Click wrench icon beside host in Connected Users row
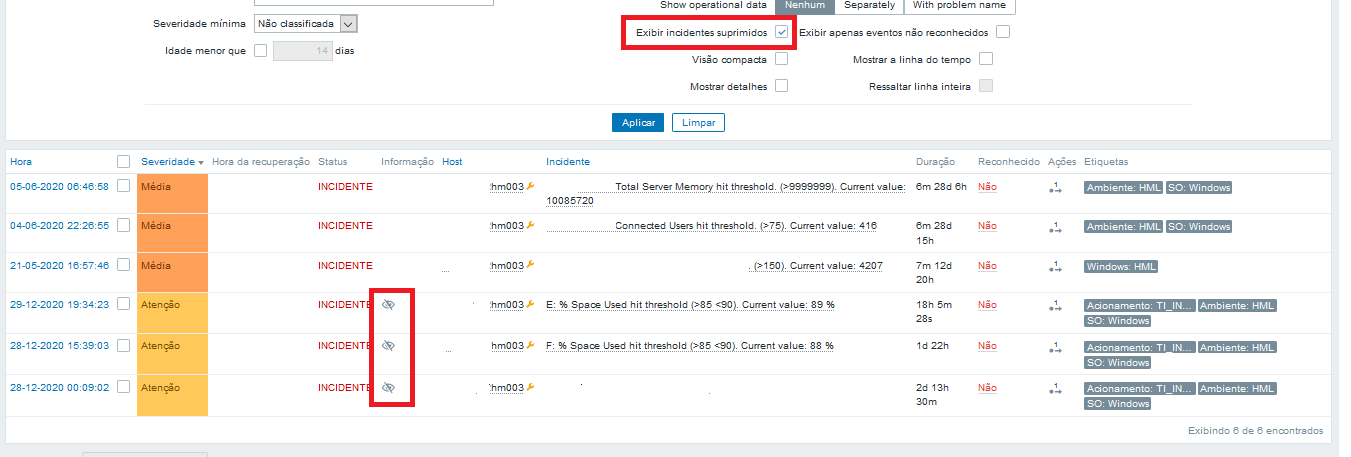 pyautogui.click(x=531, y=226)
